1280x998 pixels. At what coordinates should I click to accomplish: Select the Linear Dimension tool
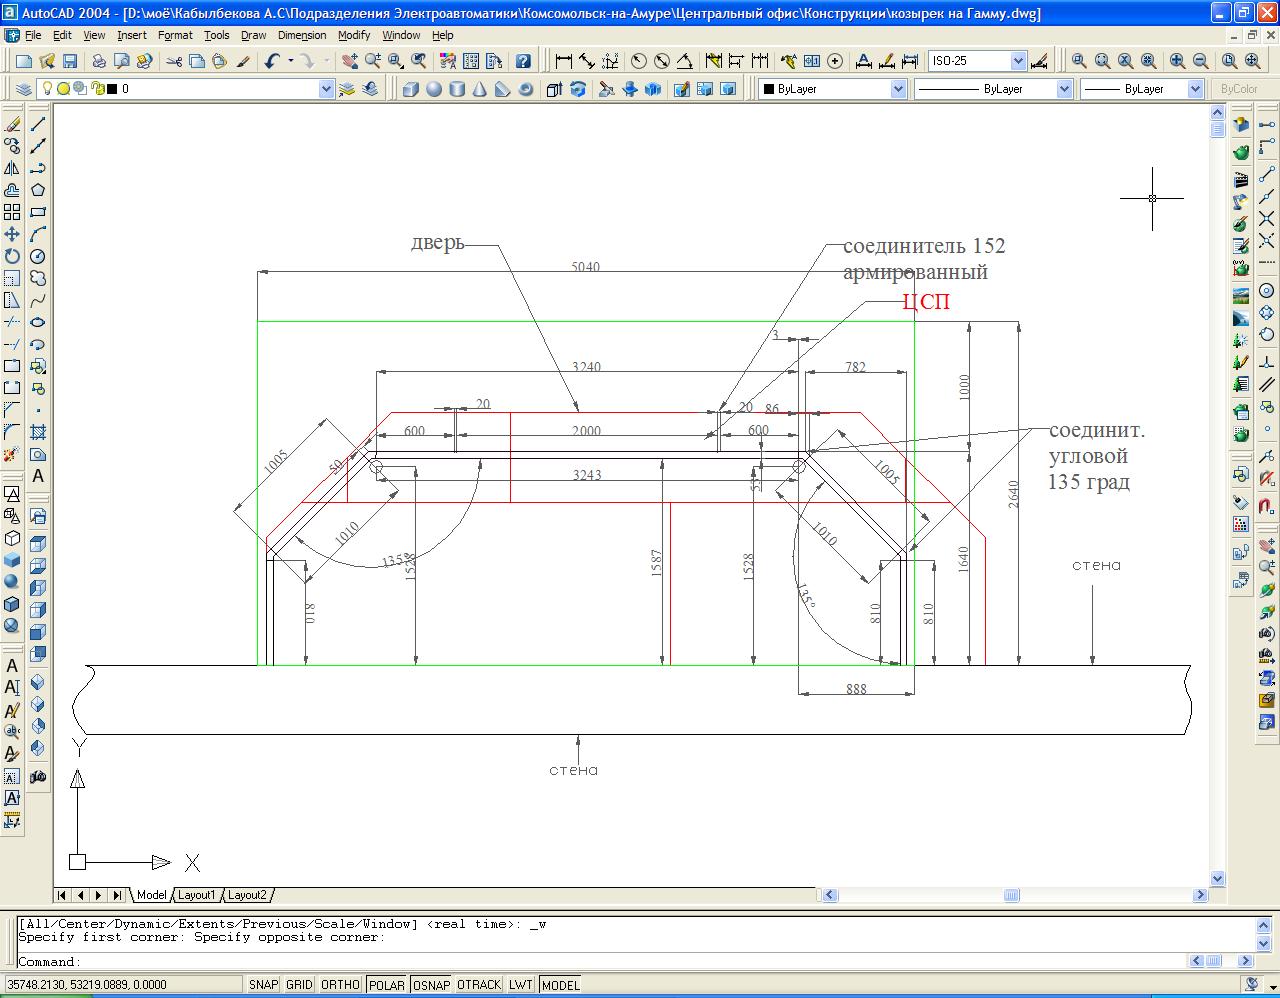(564, 61)
